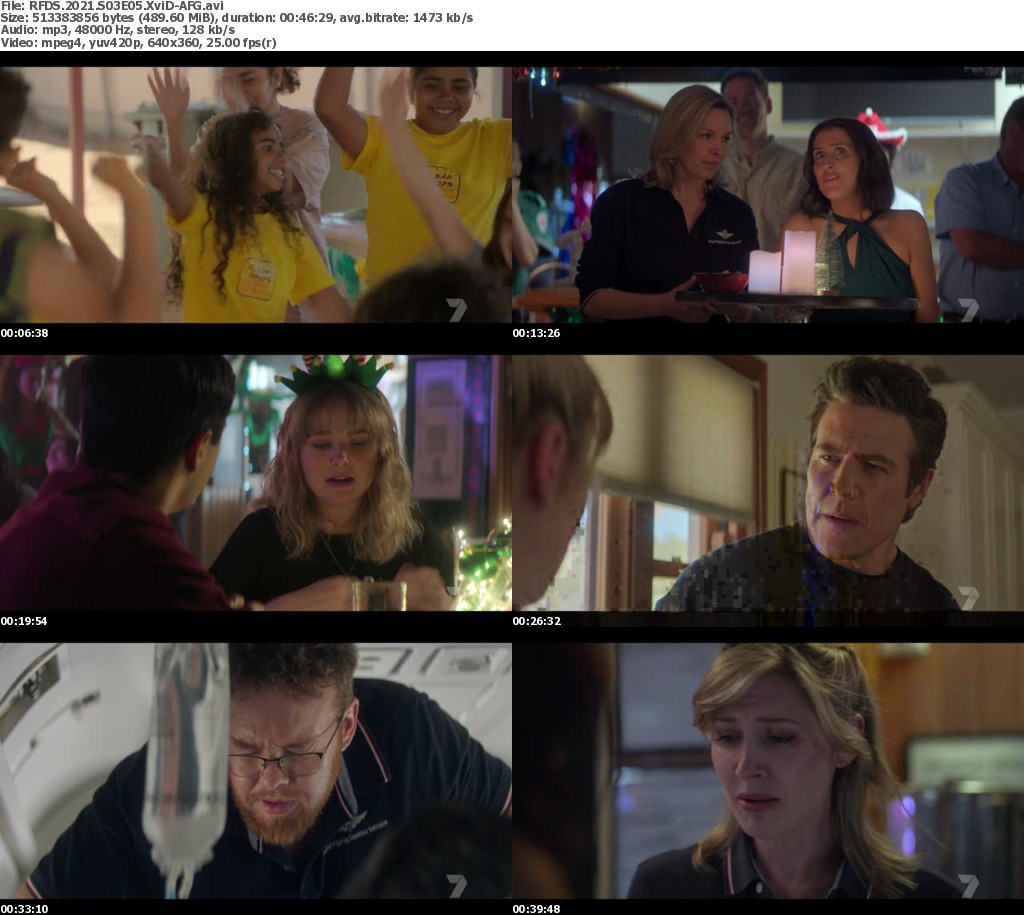Screen dimensions: 1024x915
Task: Jump to the 00:39:48 timestamp
Action: pyautogui.click(x=536, y=909)
